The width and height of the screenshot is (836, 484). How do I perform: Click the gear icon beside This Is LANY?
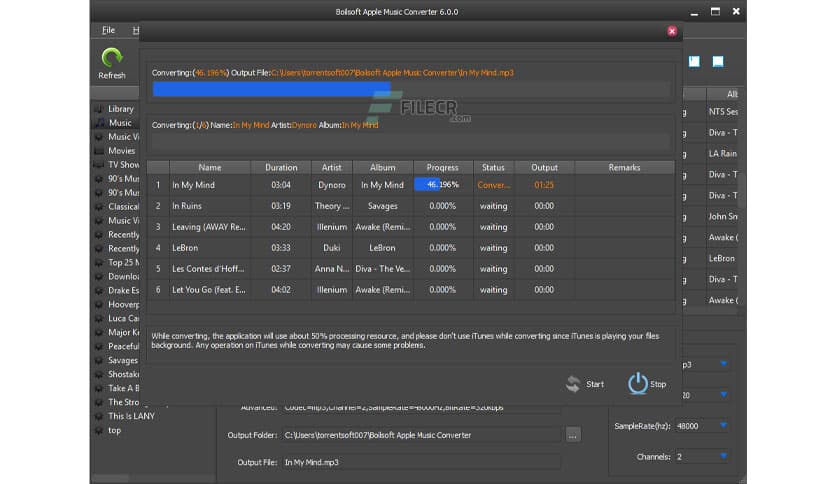tap(99, 416)
